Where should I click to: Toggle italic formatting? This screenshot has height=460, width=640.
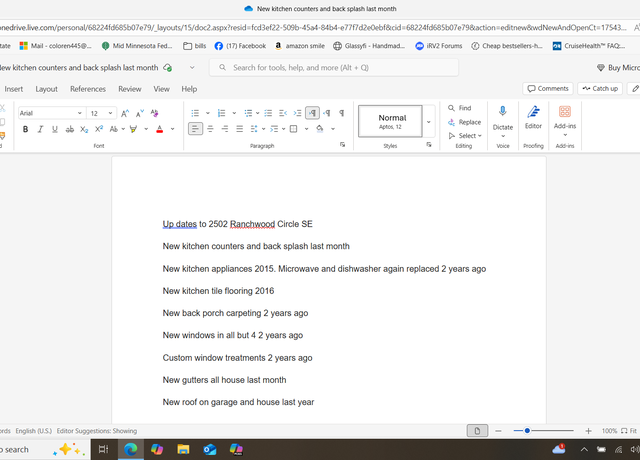[x=40, y=129]
